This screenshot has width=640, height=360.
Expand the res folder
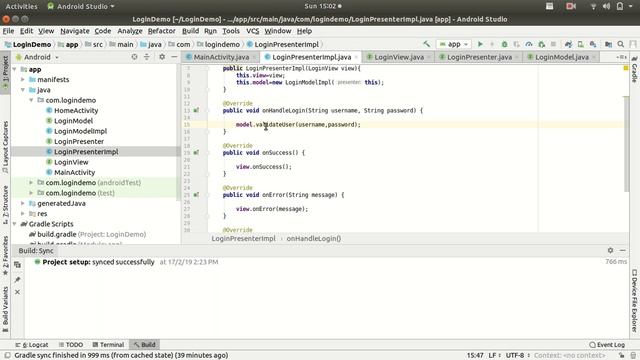click(x=23, y=213)
